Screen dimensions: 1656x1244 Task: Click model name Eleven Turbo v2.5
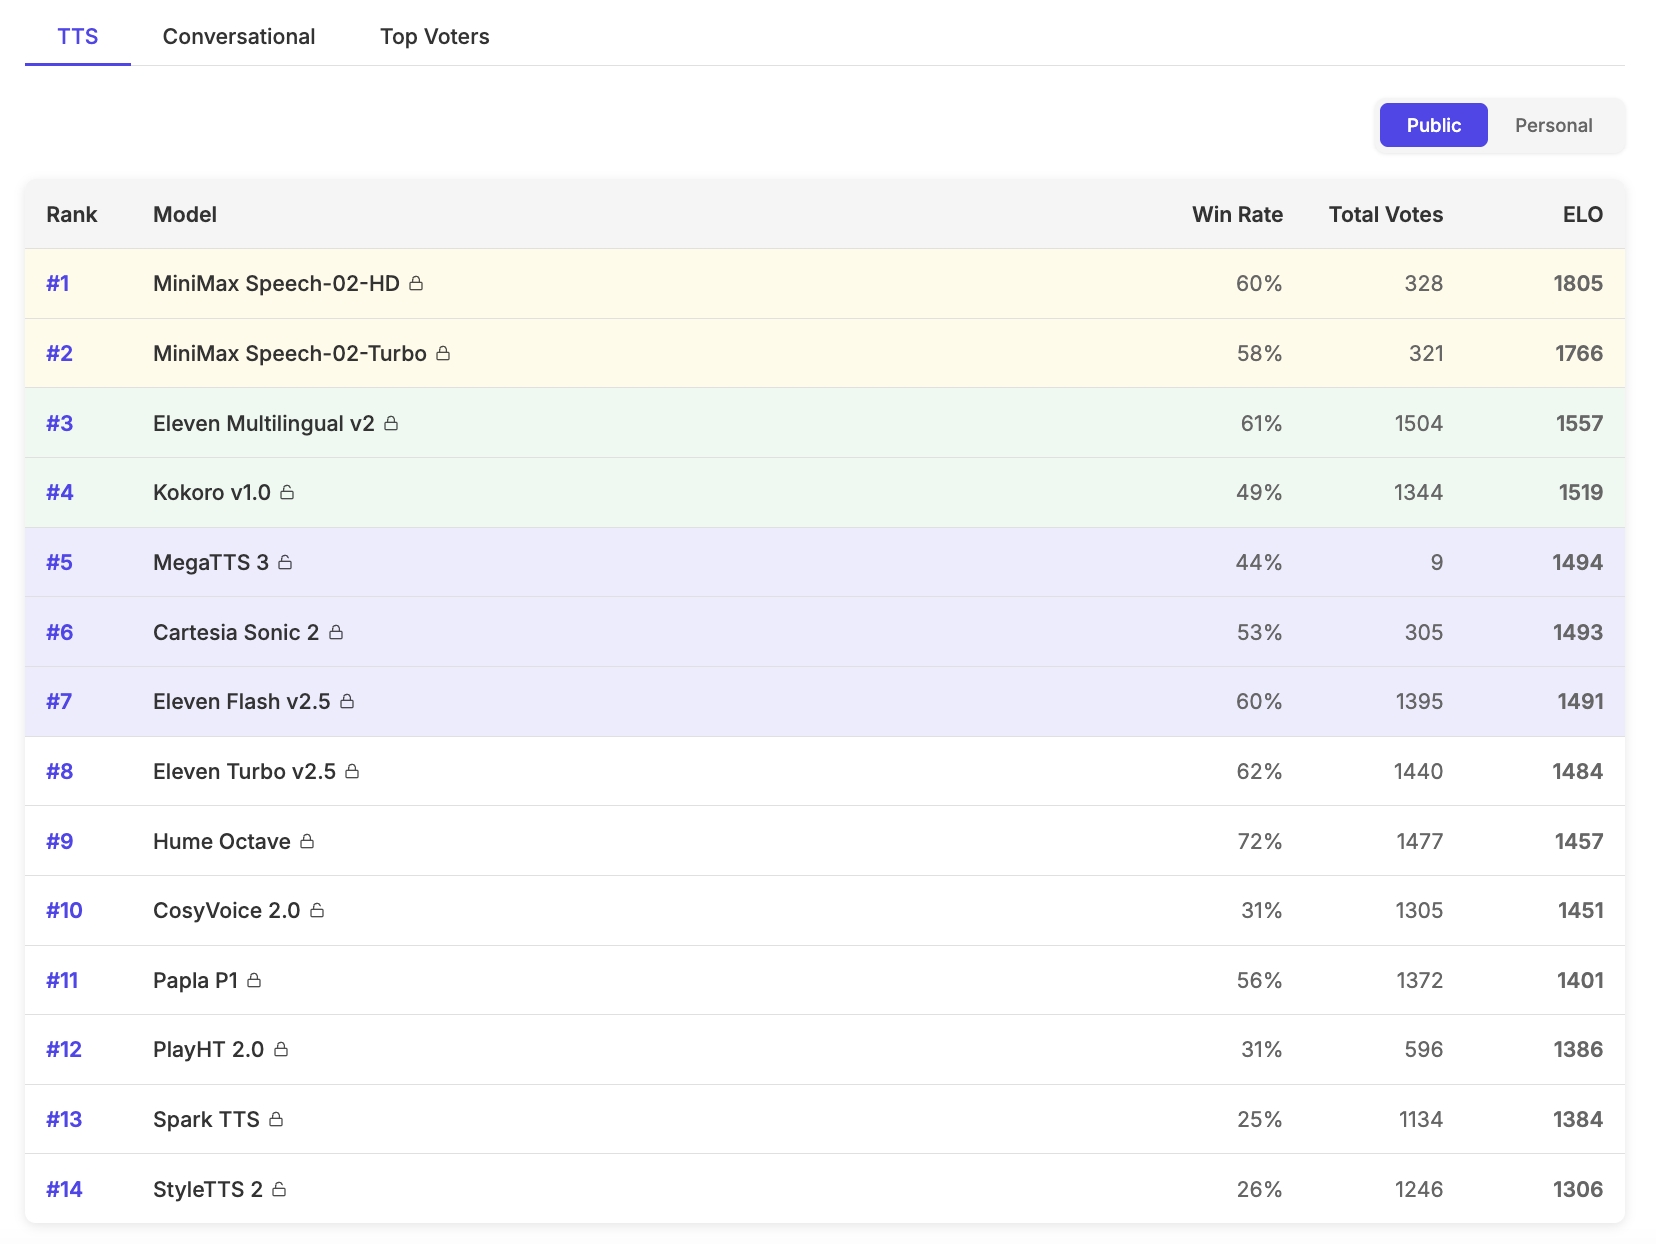245,771
